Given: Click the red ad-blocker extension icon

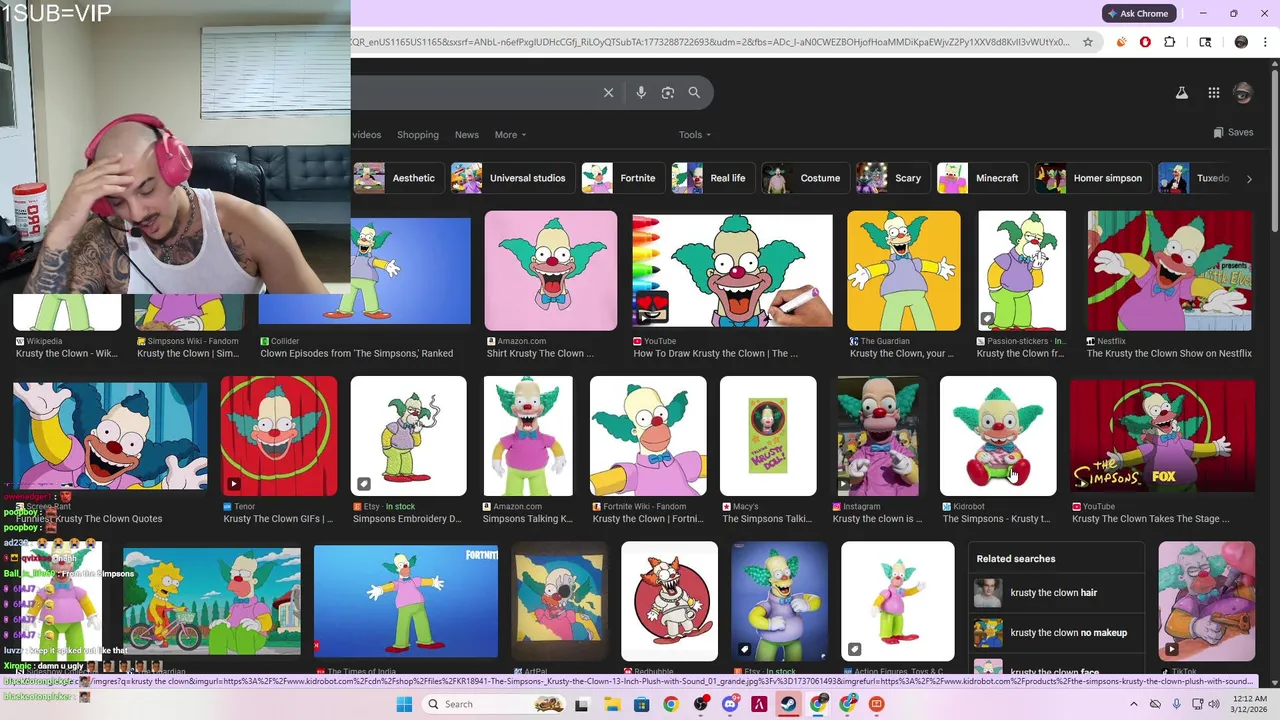Looking at the screenshot, I should [1145, 42].
